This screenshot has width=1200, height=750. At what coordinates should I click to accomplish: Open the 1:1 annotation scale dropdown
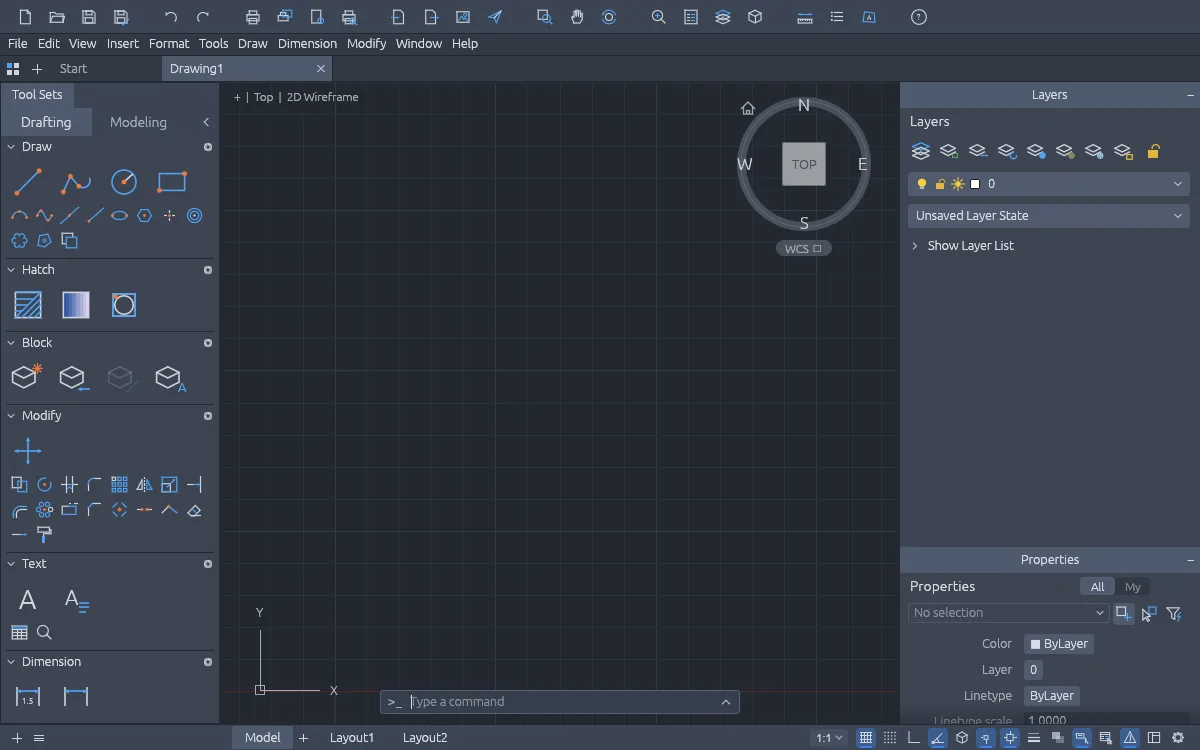point(830,738)
